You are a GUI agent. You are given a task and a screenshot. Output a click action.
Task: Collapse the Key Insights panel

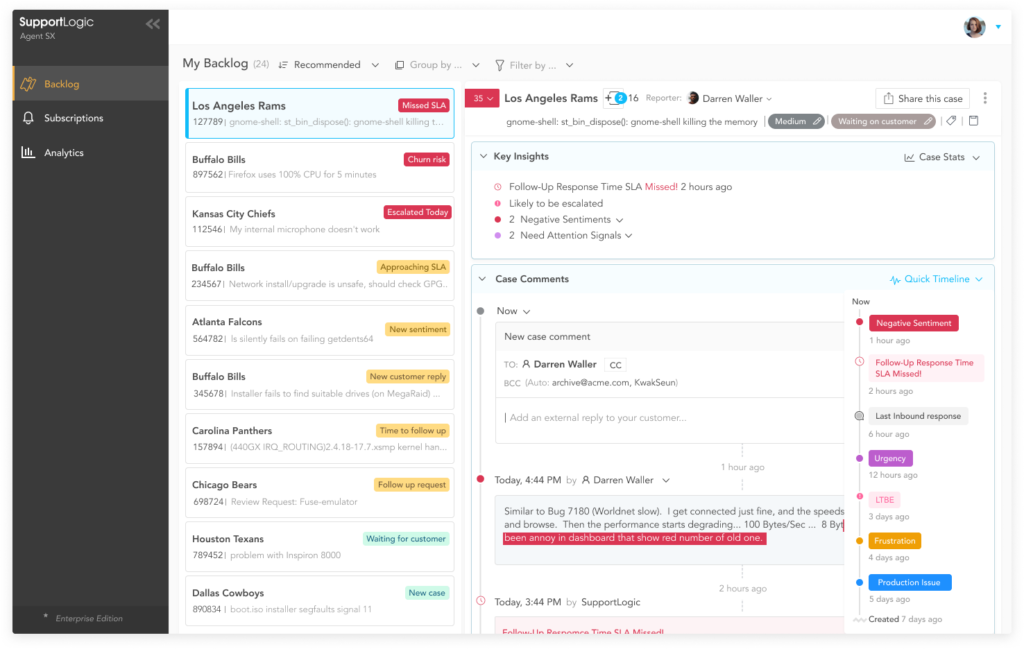(x=483, y=157)
